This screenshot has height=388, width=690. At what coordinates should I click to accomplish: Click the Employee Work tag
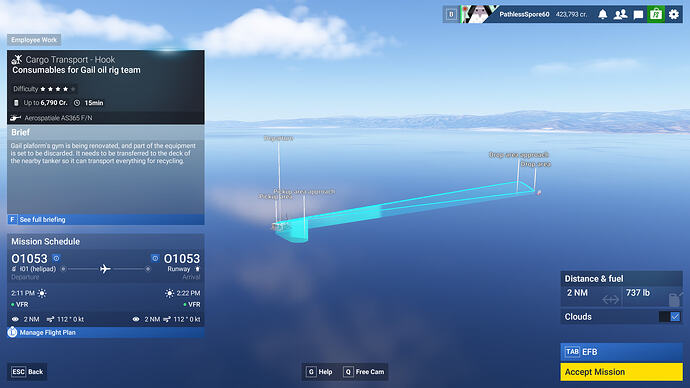click(34, 40)
